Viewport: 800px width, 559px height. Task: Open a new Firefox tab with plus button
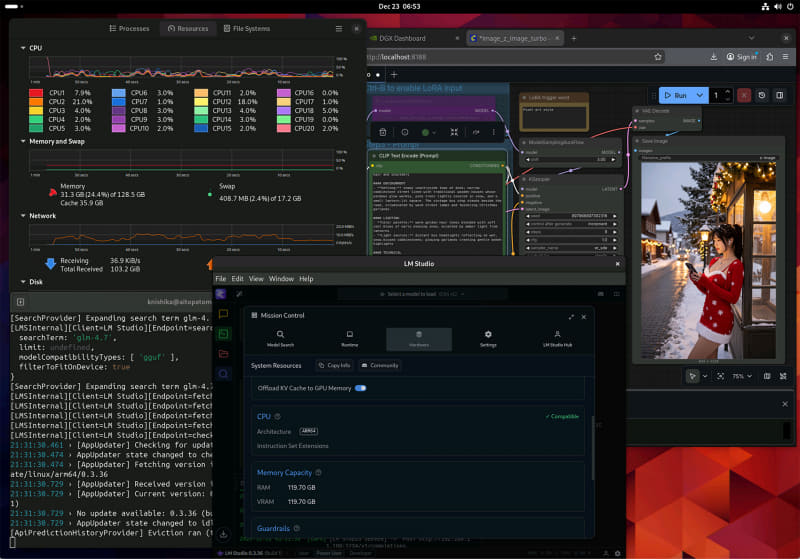pos(573,38)
